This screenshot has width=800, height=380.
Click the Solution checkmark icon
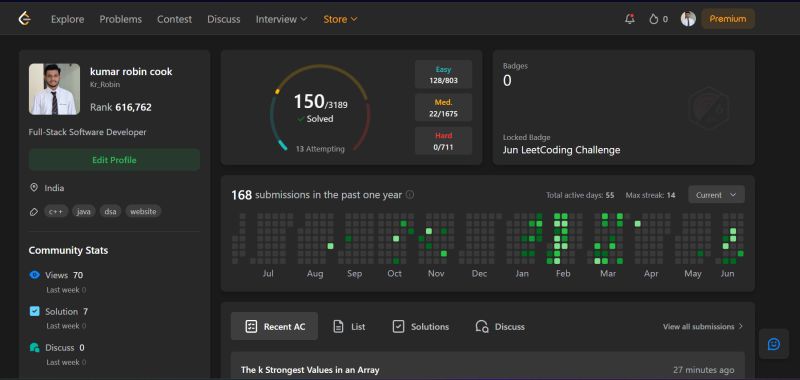(x=34, y=311)
